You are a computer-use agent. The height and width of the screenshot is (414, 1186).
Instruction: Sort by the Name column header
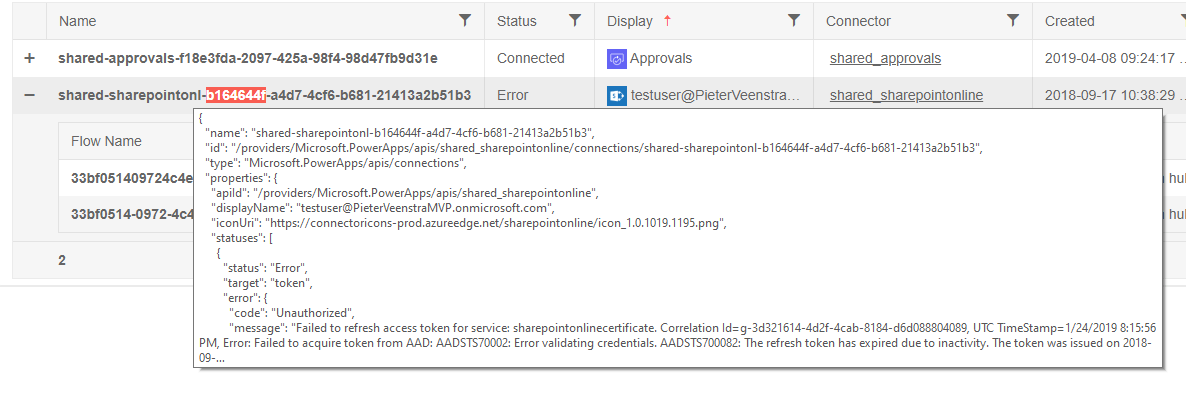point(77,21)
